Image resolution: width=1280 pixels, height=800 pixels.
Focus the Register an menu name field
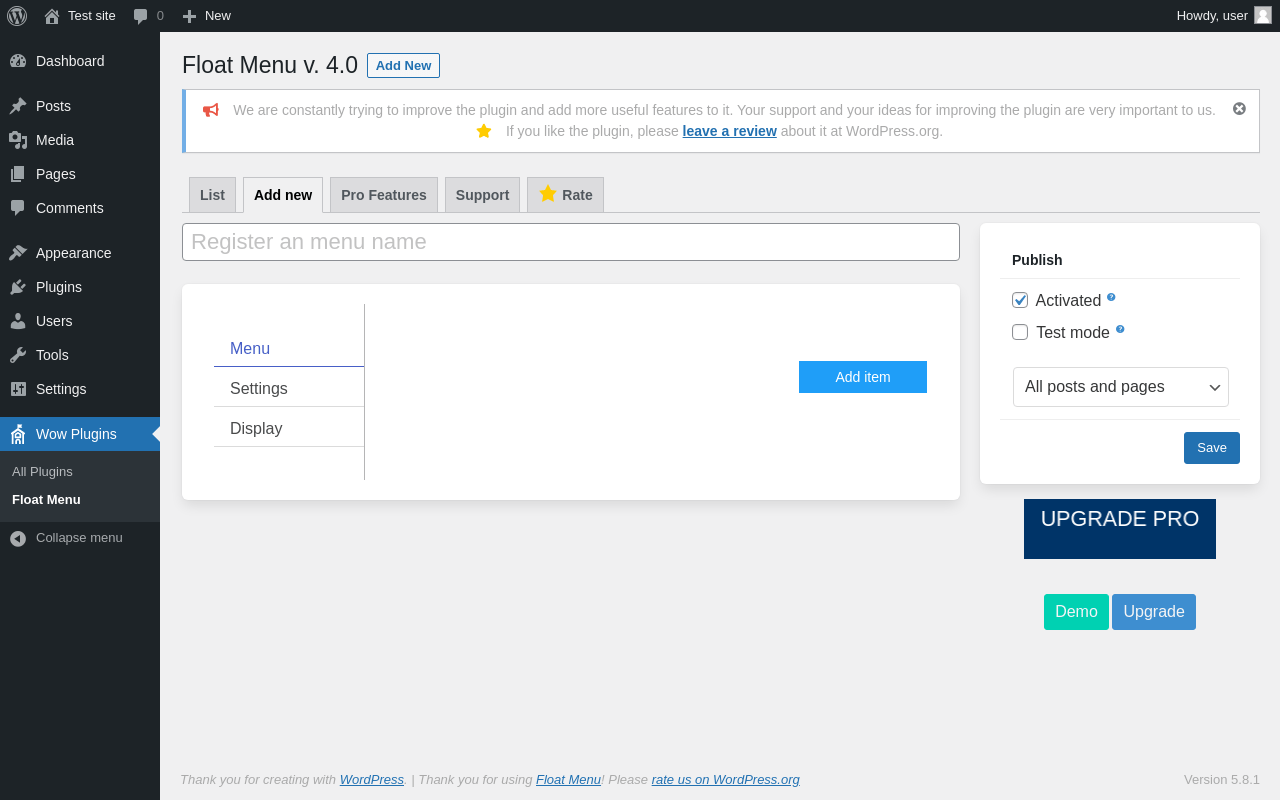coord(571,242)
